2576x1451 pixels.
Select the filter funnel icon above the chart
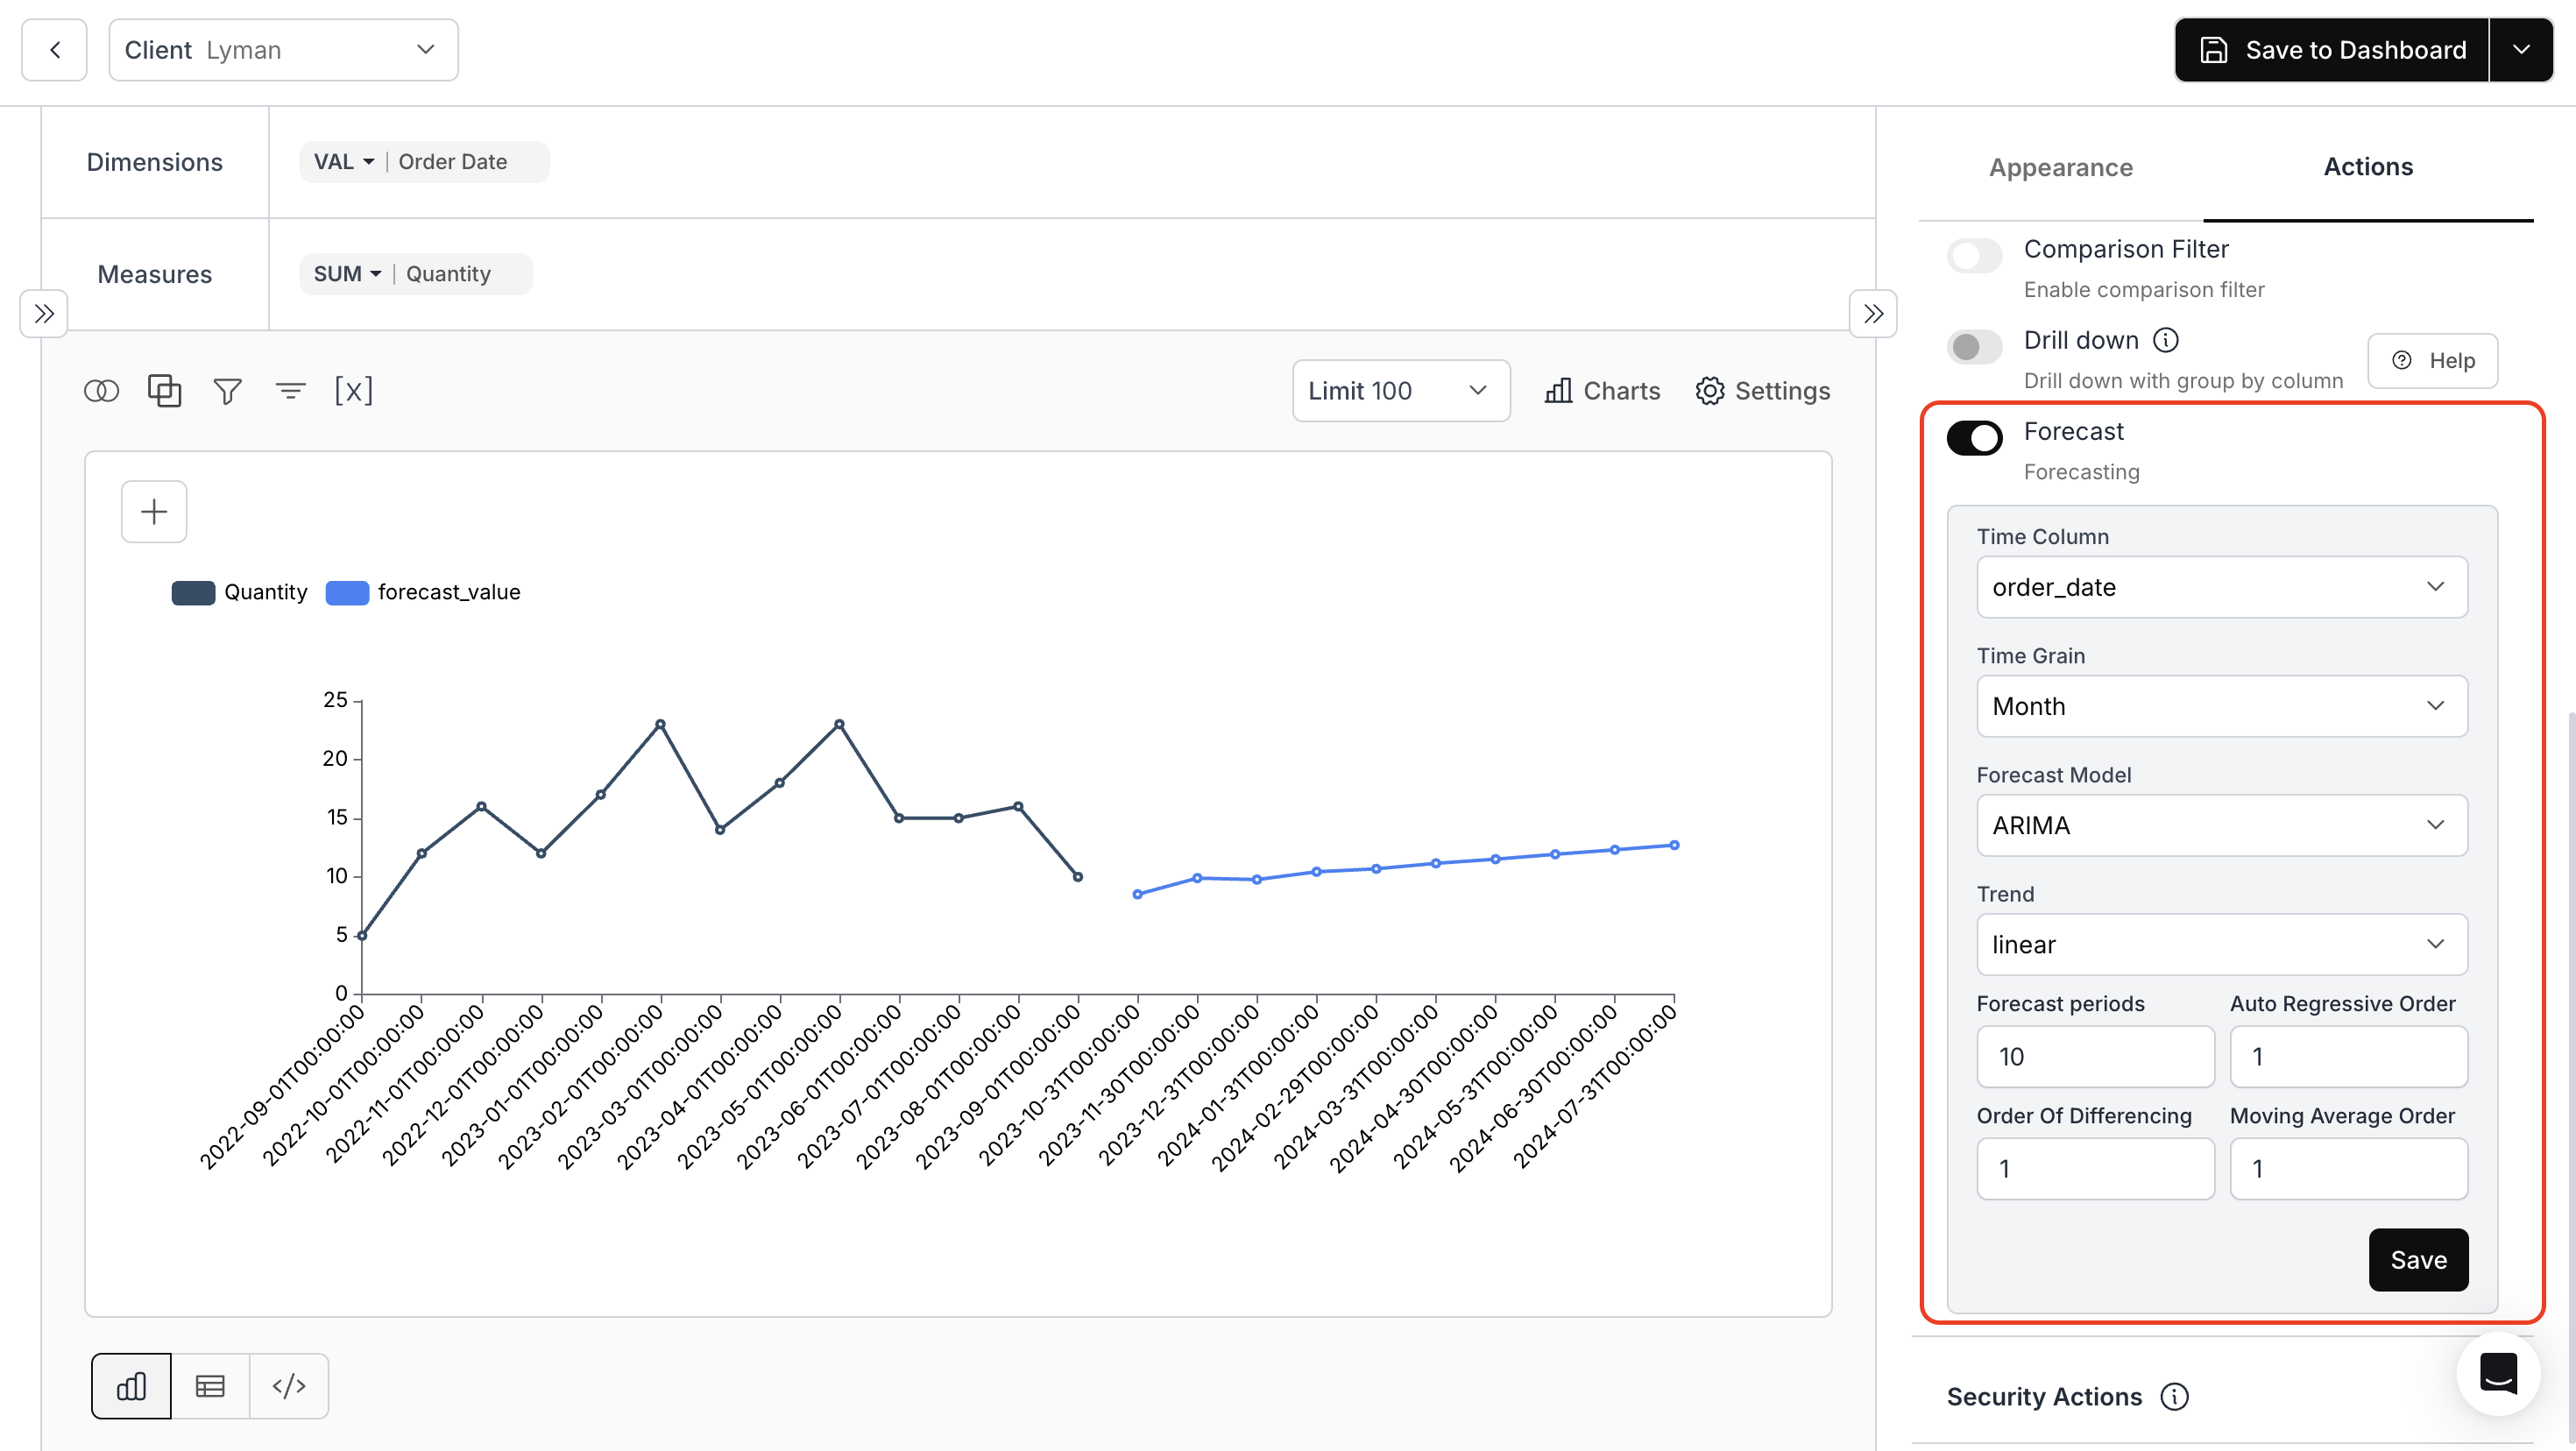pyautogui.click(x=227, y=390)
